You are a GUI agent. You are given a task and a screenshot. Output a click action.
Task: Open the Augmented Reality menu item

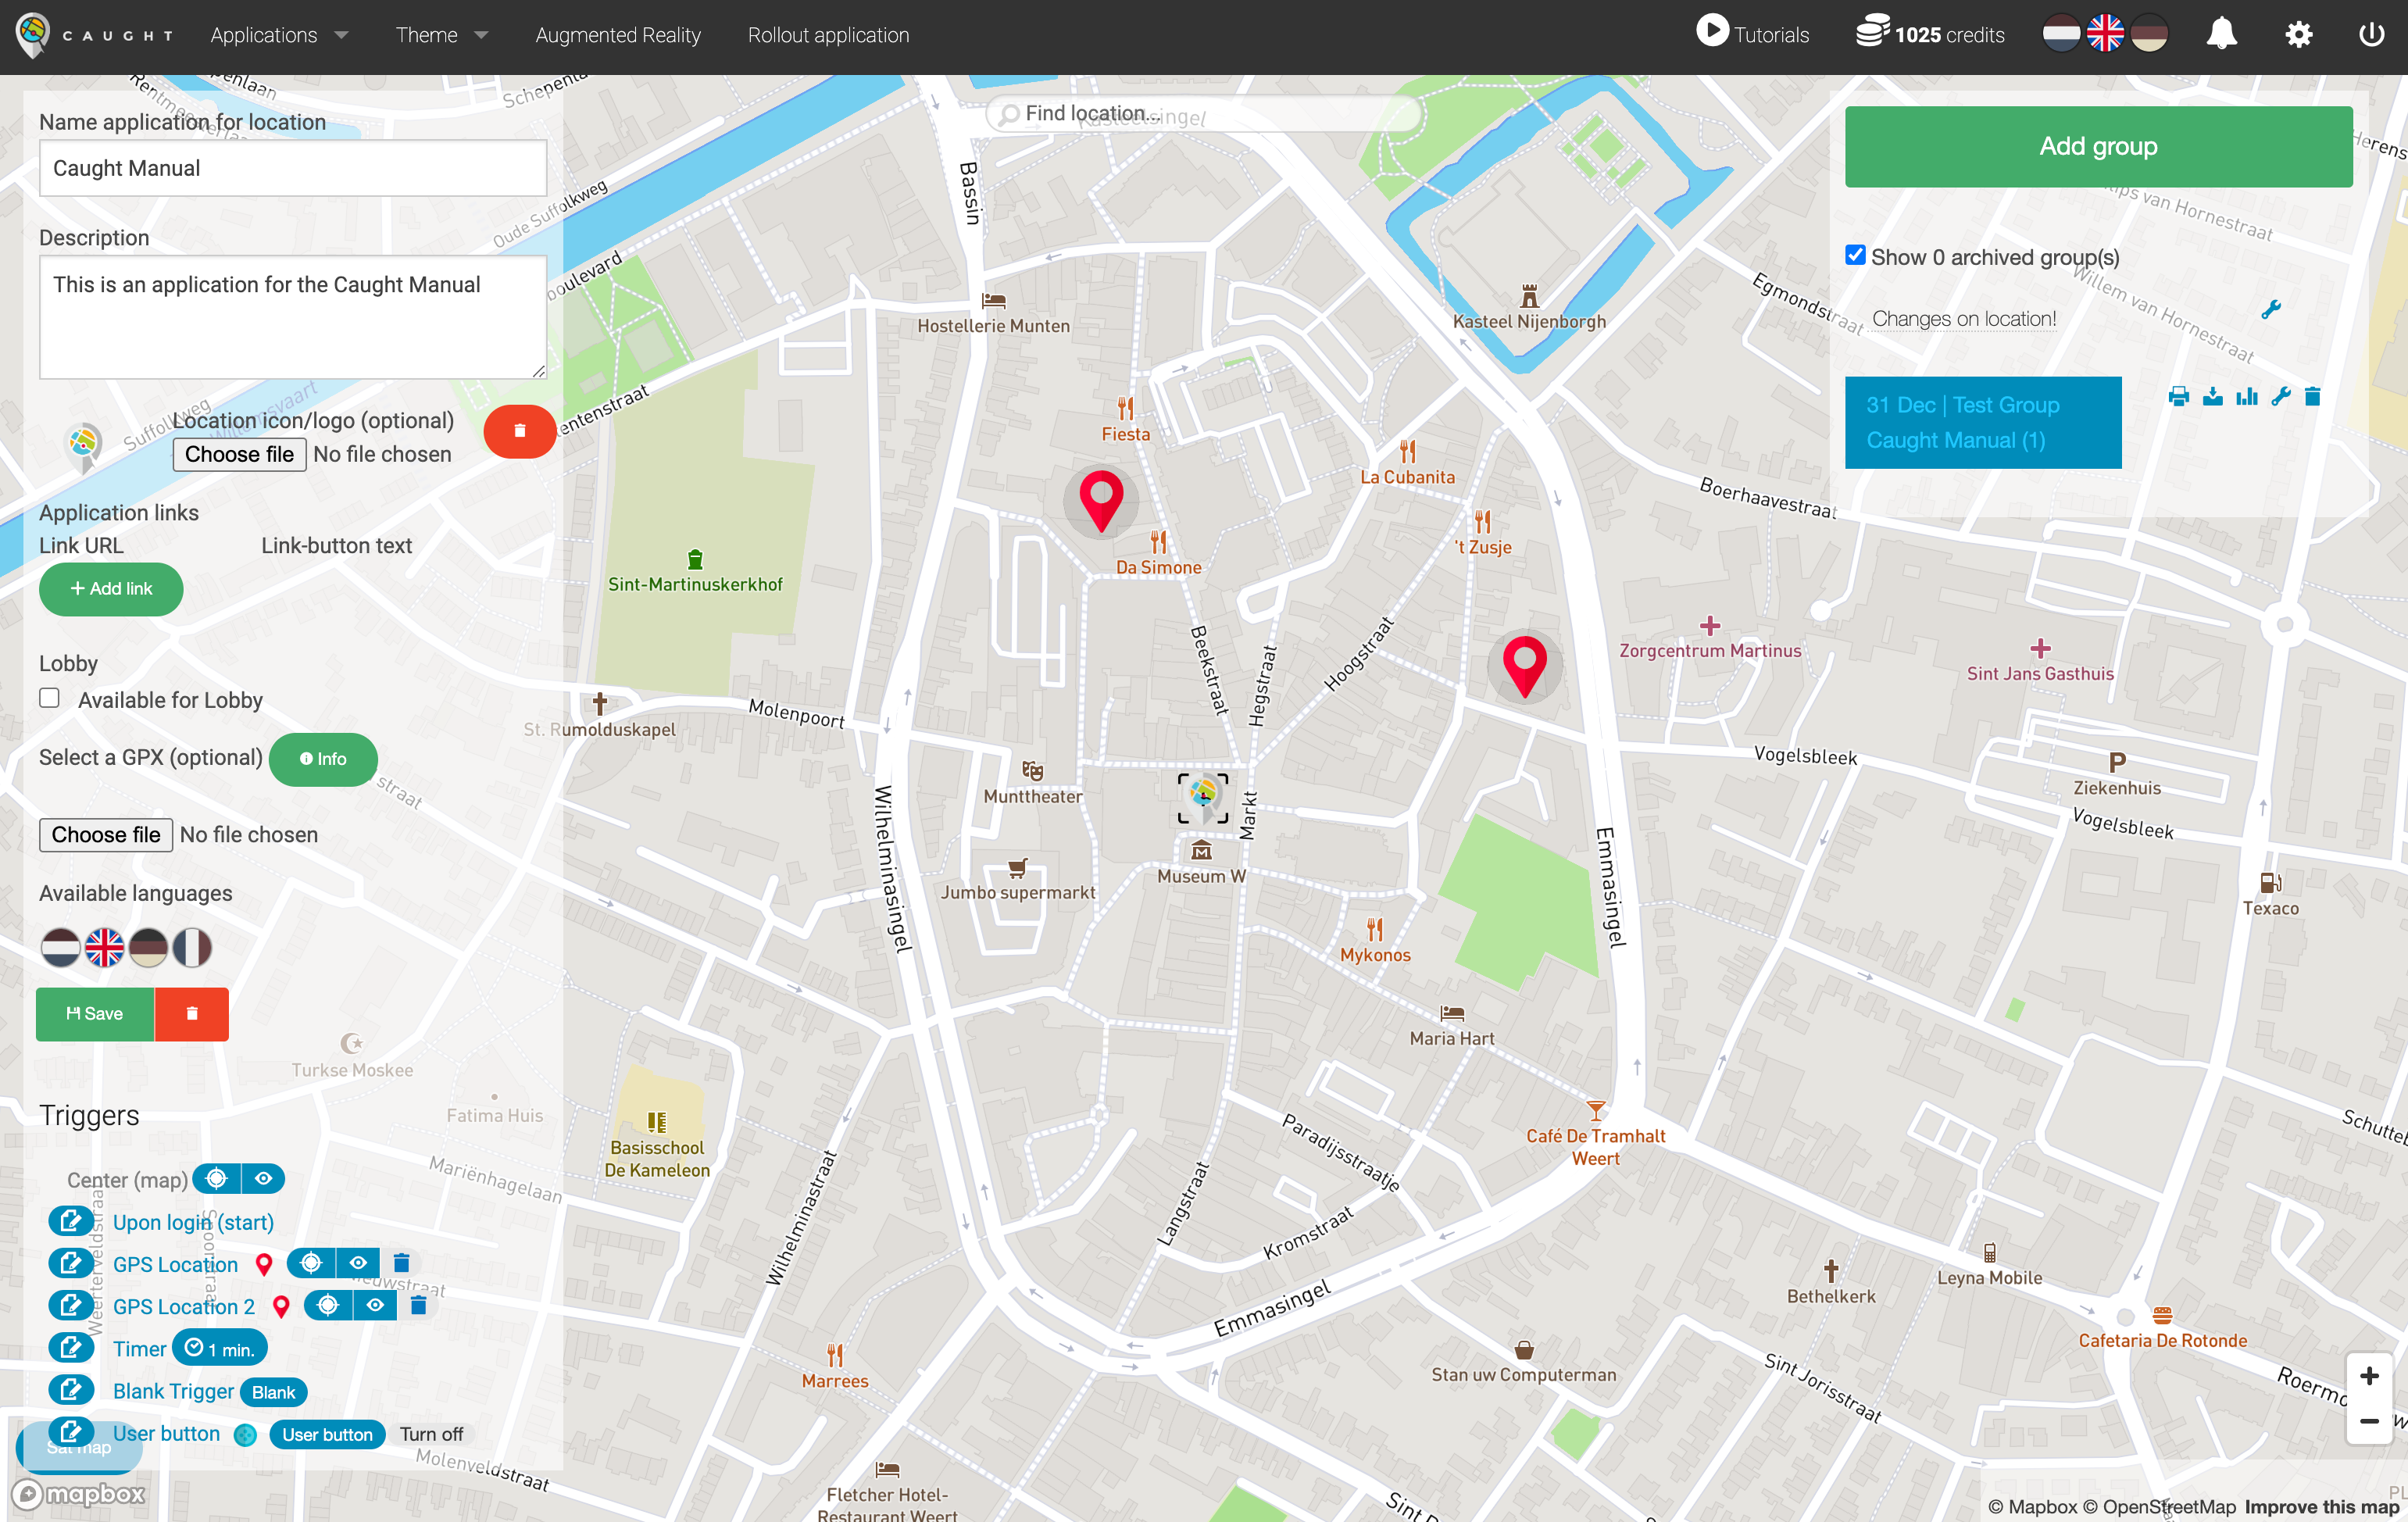click(x=617, y=35)
